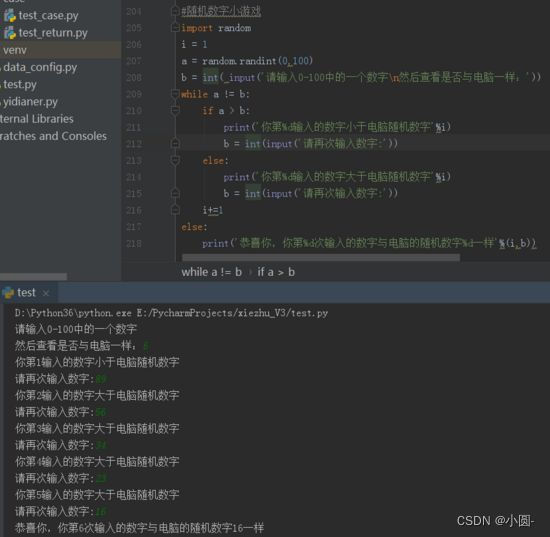
Task: Click console line '你第5输入的数字大于电脑随机数字'
Action: 97,495
